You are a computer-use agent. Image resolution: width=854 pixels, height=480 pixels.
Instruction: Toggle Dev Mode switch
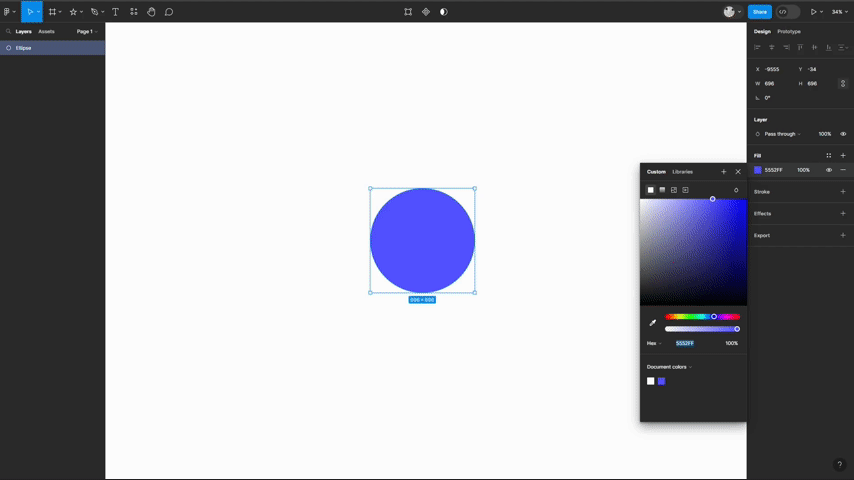(788, 11)
